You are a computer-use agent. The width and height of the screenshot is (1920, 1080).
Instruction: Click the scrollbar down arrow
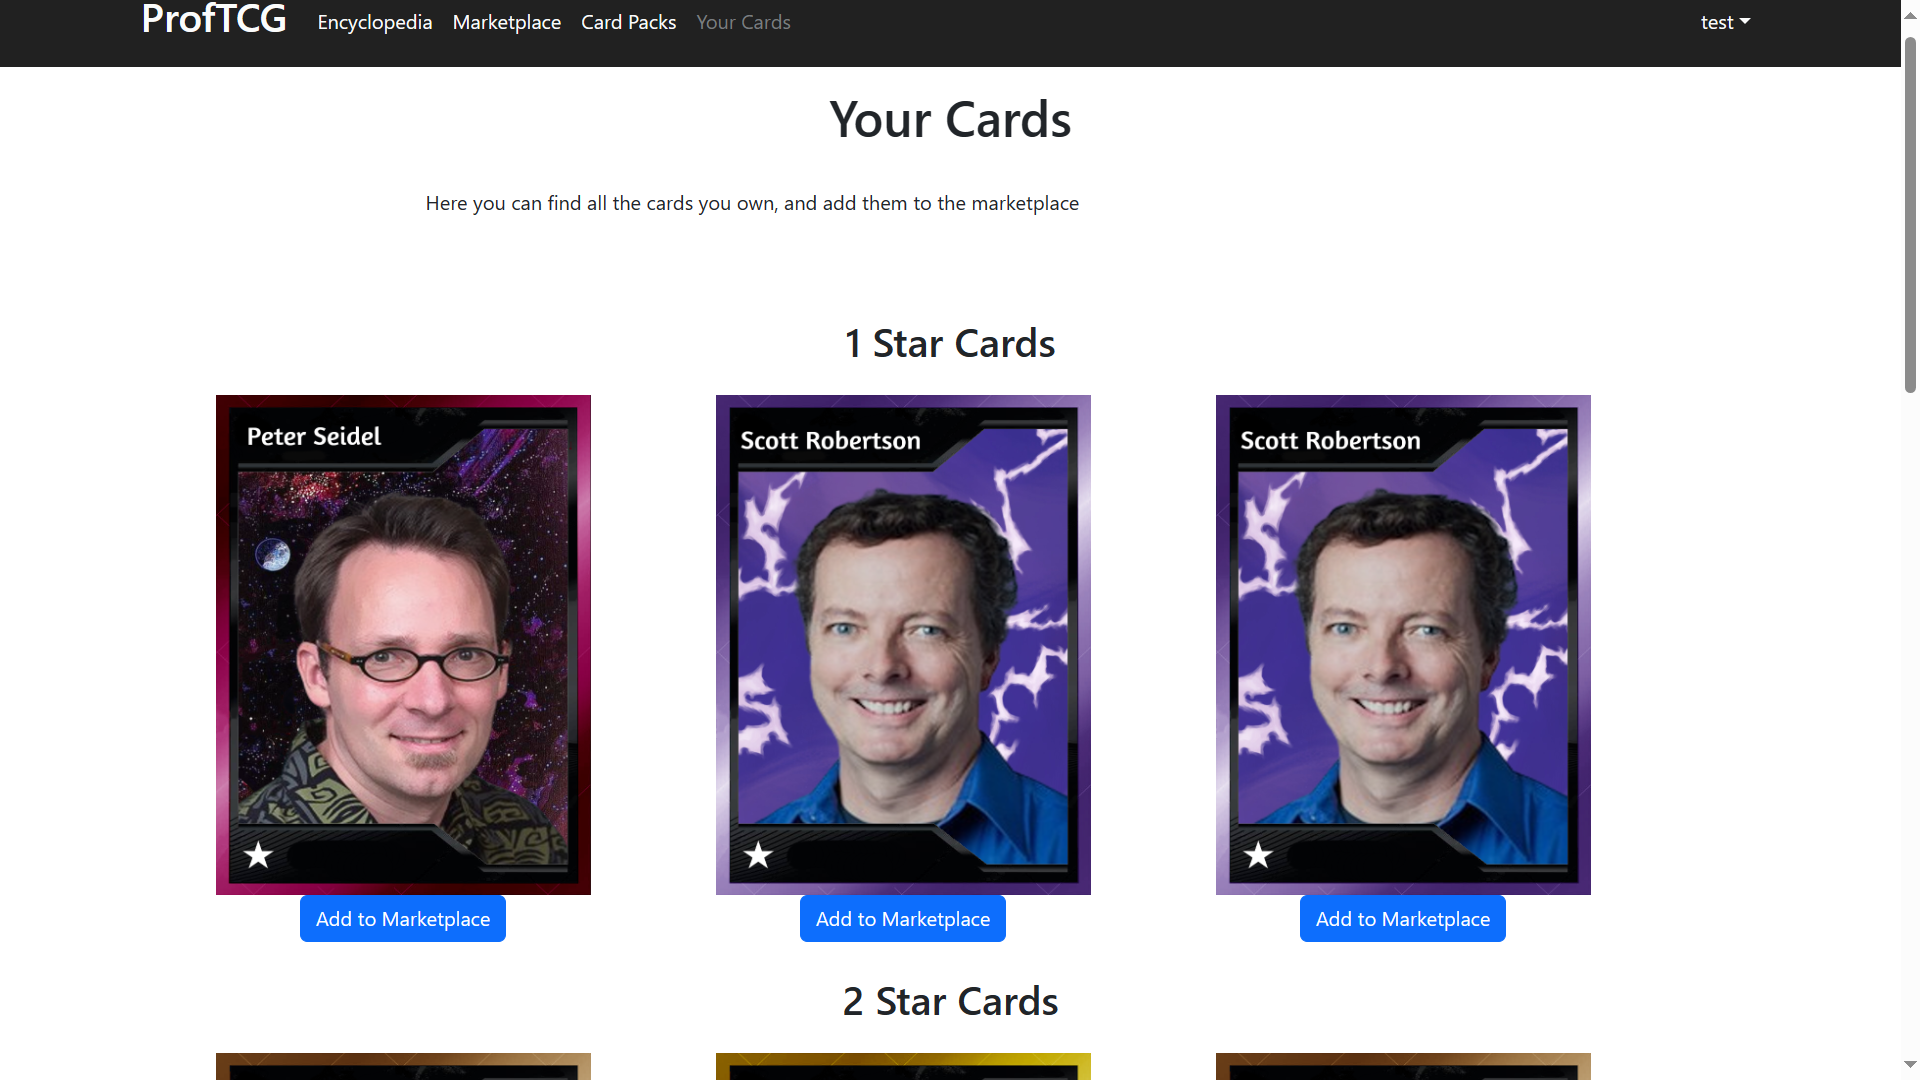click(1910, 1065)
